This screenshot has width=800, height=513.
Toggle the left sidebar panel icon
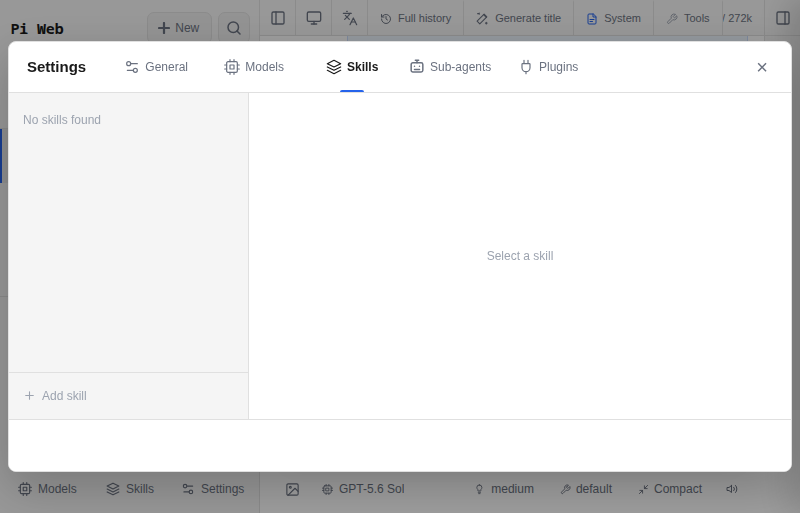pyautogui.click(x=278, y=18)
